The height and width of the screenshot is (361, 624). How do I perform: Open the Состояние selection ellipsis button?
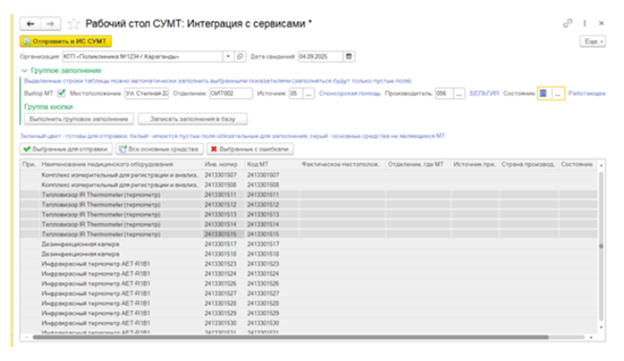(x=558, y=94)
